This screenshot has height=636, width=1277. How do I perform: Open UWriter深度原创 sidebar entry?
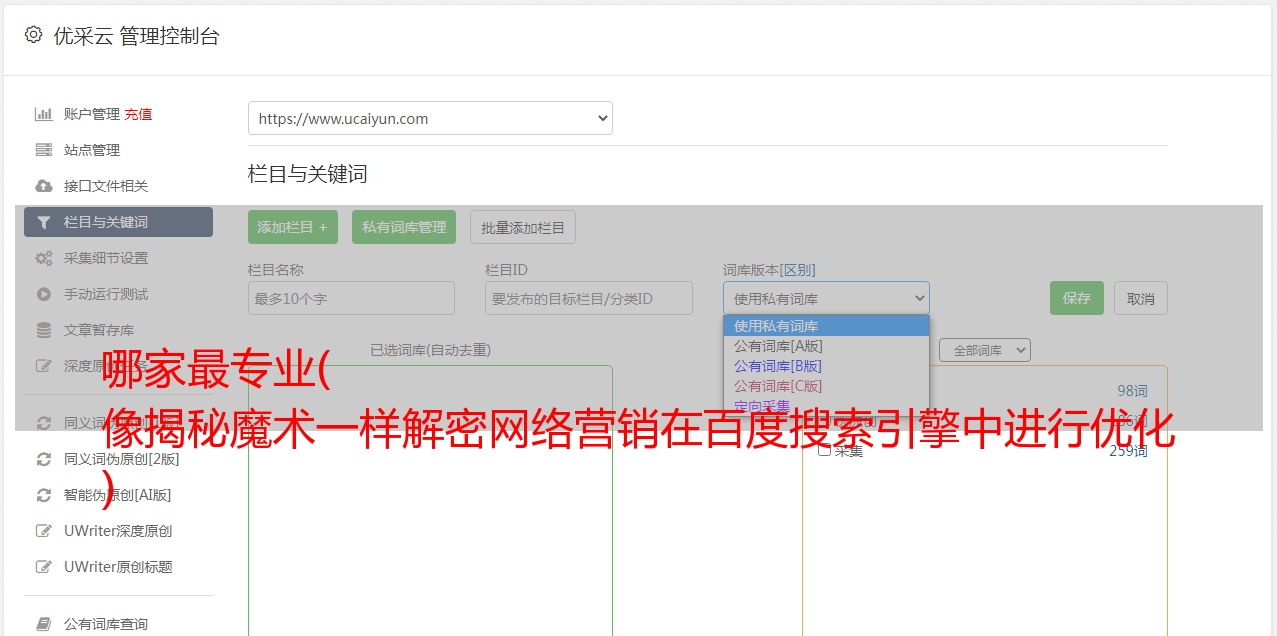click(118, 531)
